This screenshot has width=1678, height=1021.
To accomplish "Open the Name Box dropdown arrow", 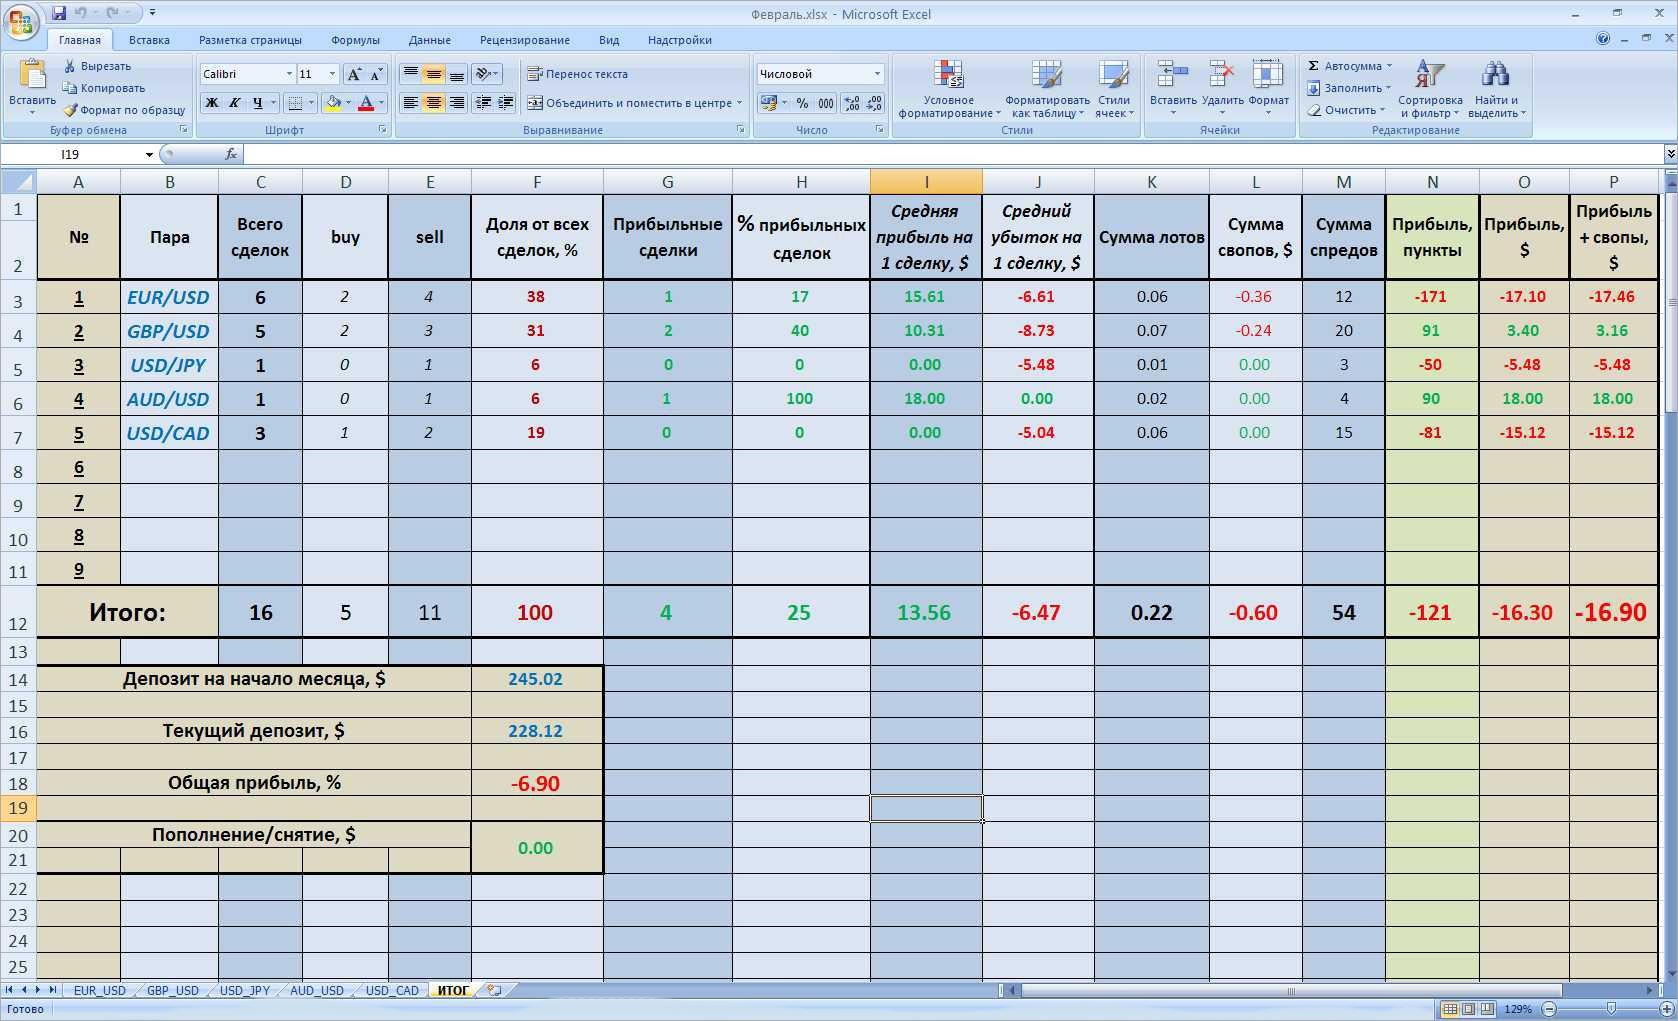I will tap(149, 154).
